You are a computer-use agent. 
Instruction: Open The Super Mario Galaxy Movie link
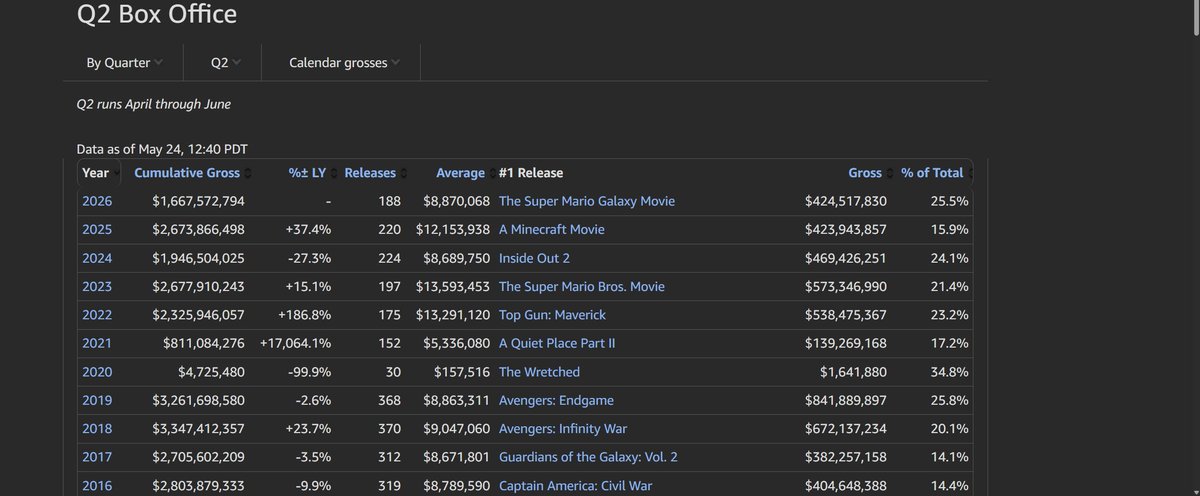[586, 201]
